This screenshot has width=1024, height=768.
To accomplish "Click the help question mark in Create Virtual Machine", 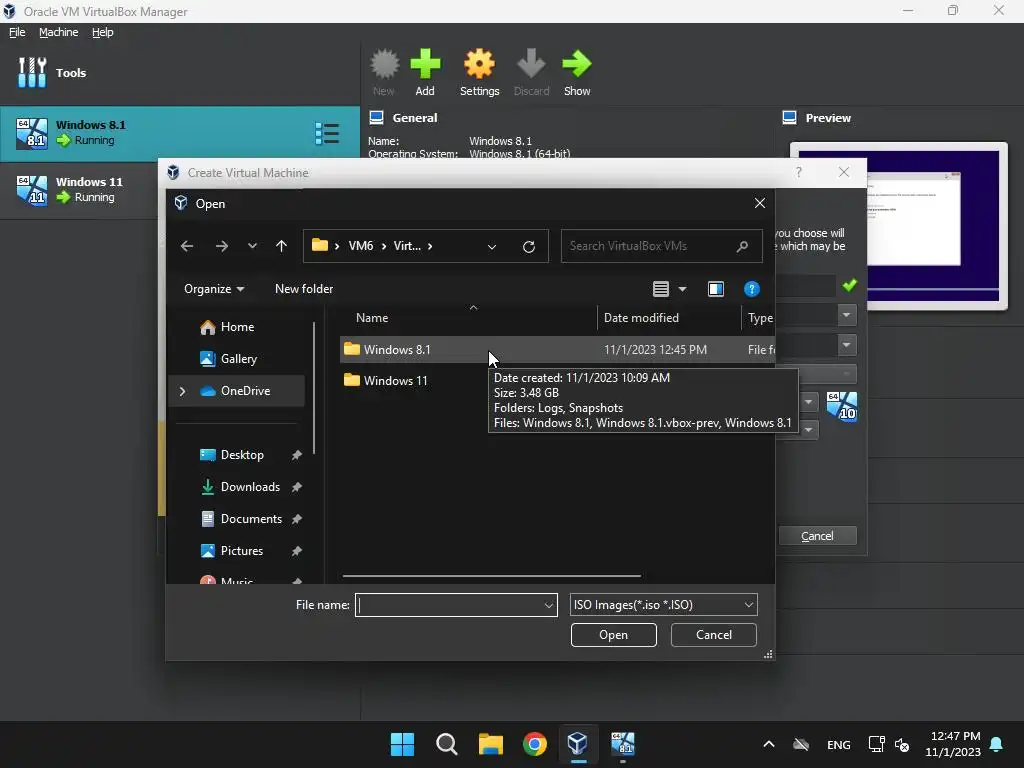I will tap(799, 172).
